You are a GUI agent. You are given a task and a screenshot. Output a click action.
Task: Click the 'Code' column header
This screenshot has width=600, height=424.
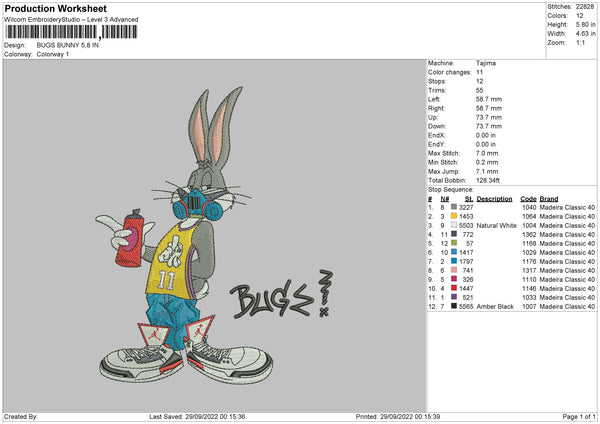click(x=528, y=199)
